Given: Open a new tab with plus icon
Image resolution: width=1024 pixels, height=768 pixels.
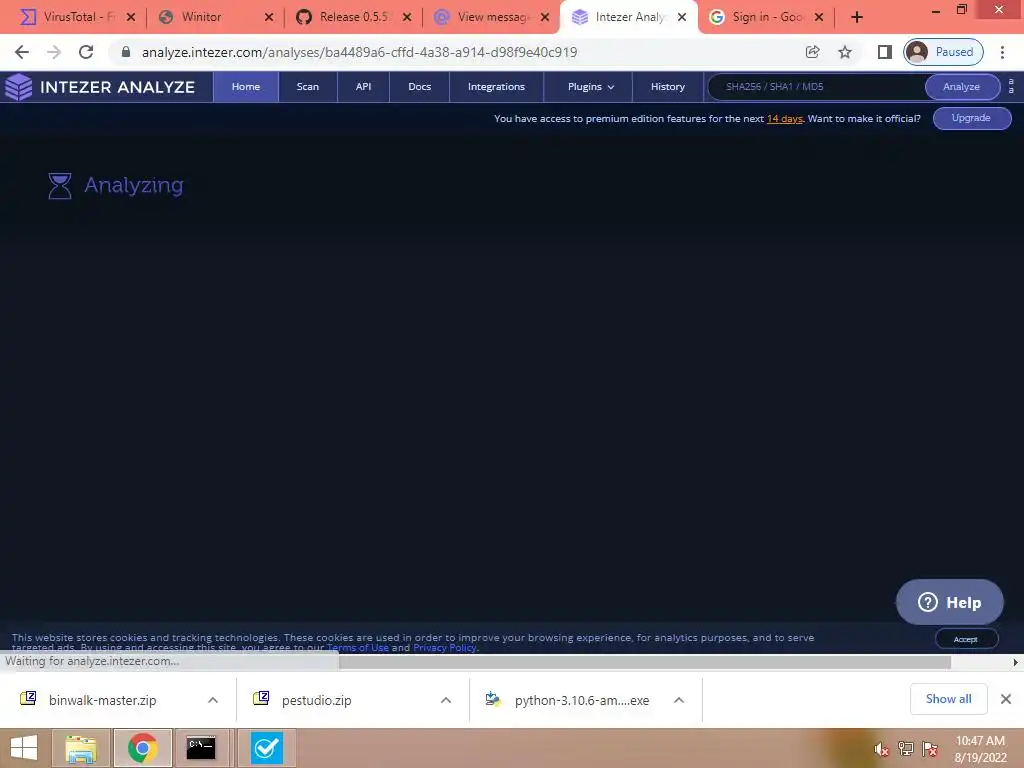Looking at the screenshot, I should coord(857,17).
